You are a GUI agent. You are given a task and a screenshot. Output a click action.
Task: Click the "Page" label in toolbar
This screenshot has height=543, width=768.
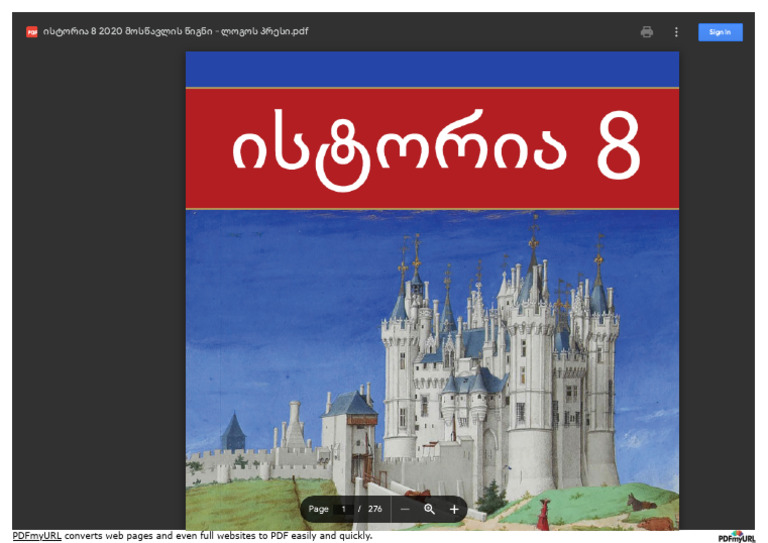coord(318,509)
